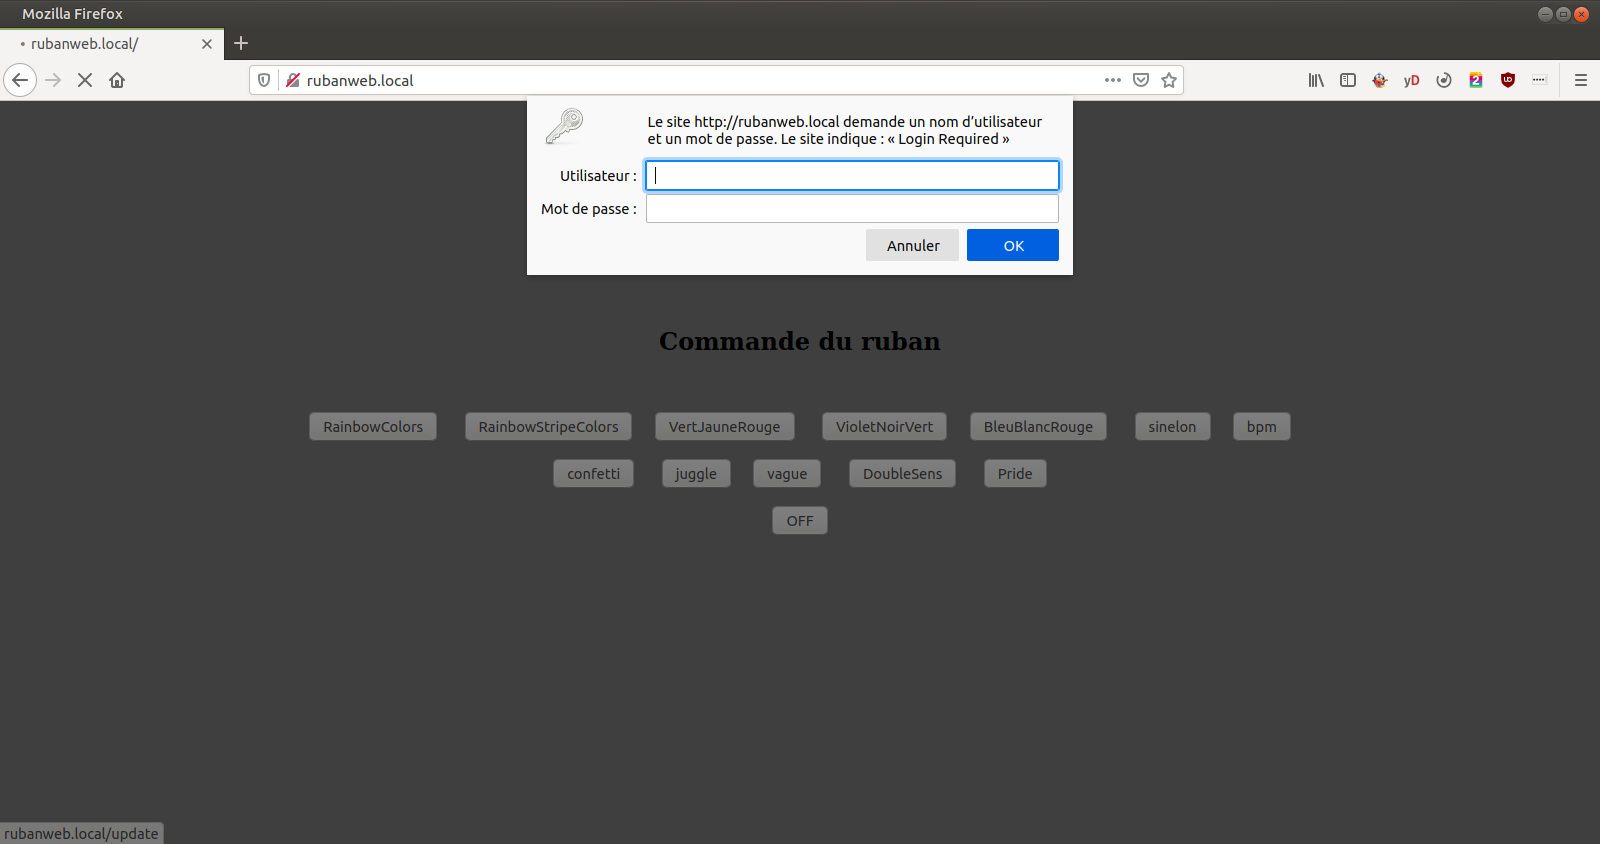This screenshot has height=844, width=1600.
Task: Click the Mot de passe field
Action: [x=852, y=209]
